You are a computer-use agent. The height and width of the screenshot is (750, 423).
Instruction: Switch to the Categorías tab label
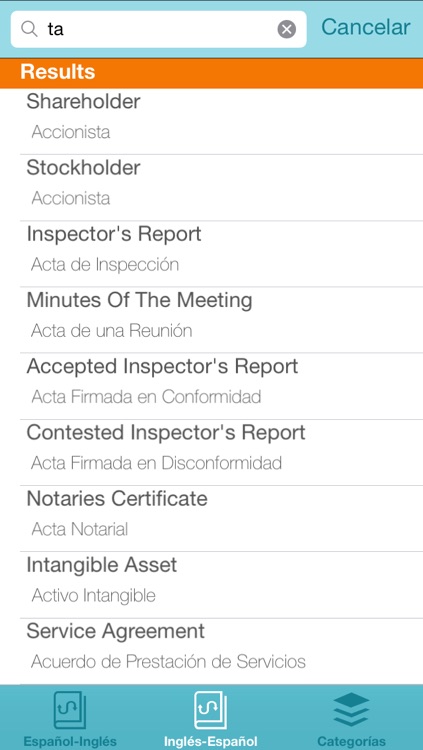[351, 741]
